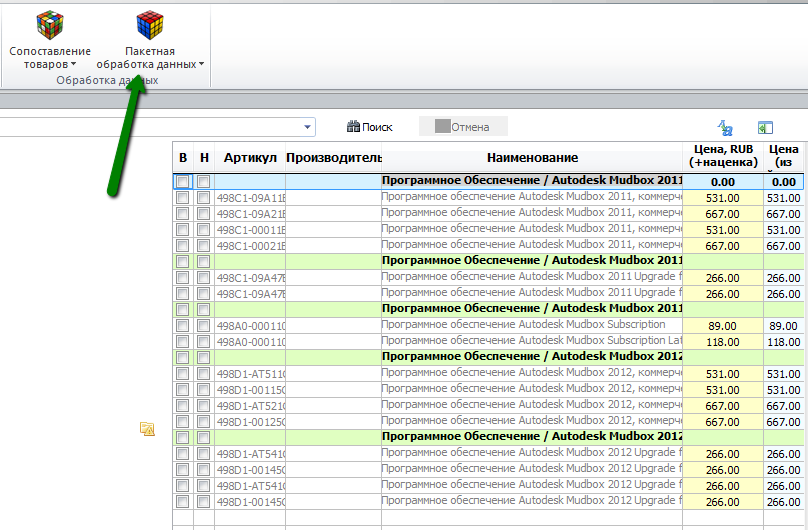Check the В box for article 498C1-00011
This screenshot has width=808, height=530.
click(x=182, y=229)
